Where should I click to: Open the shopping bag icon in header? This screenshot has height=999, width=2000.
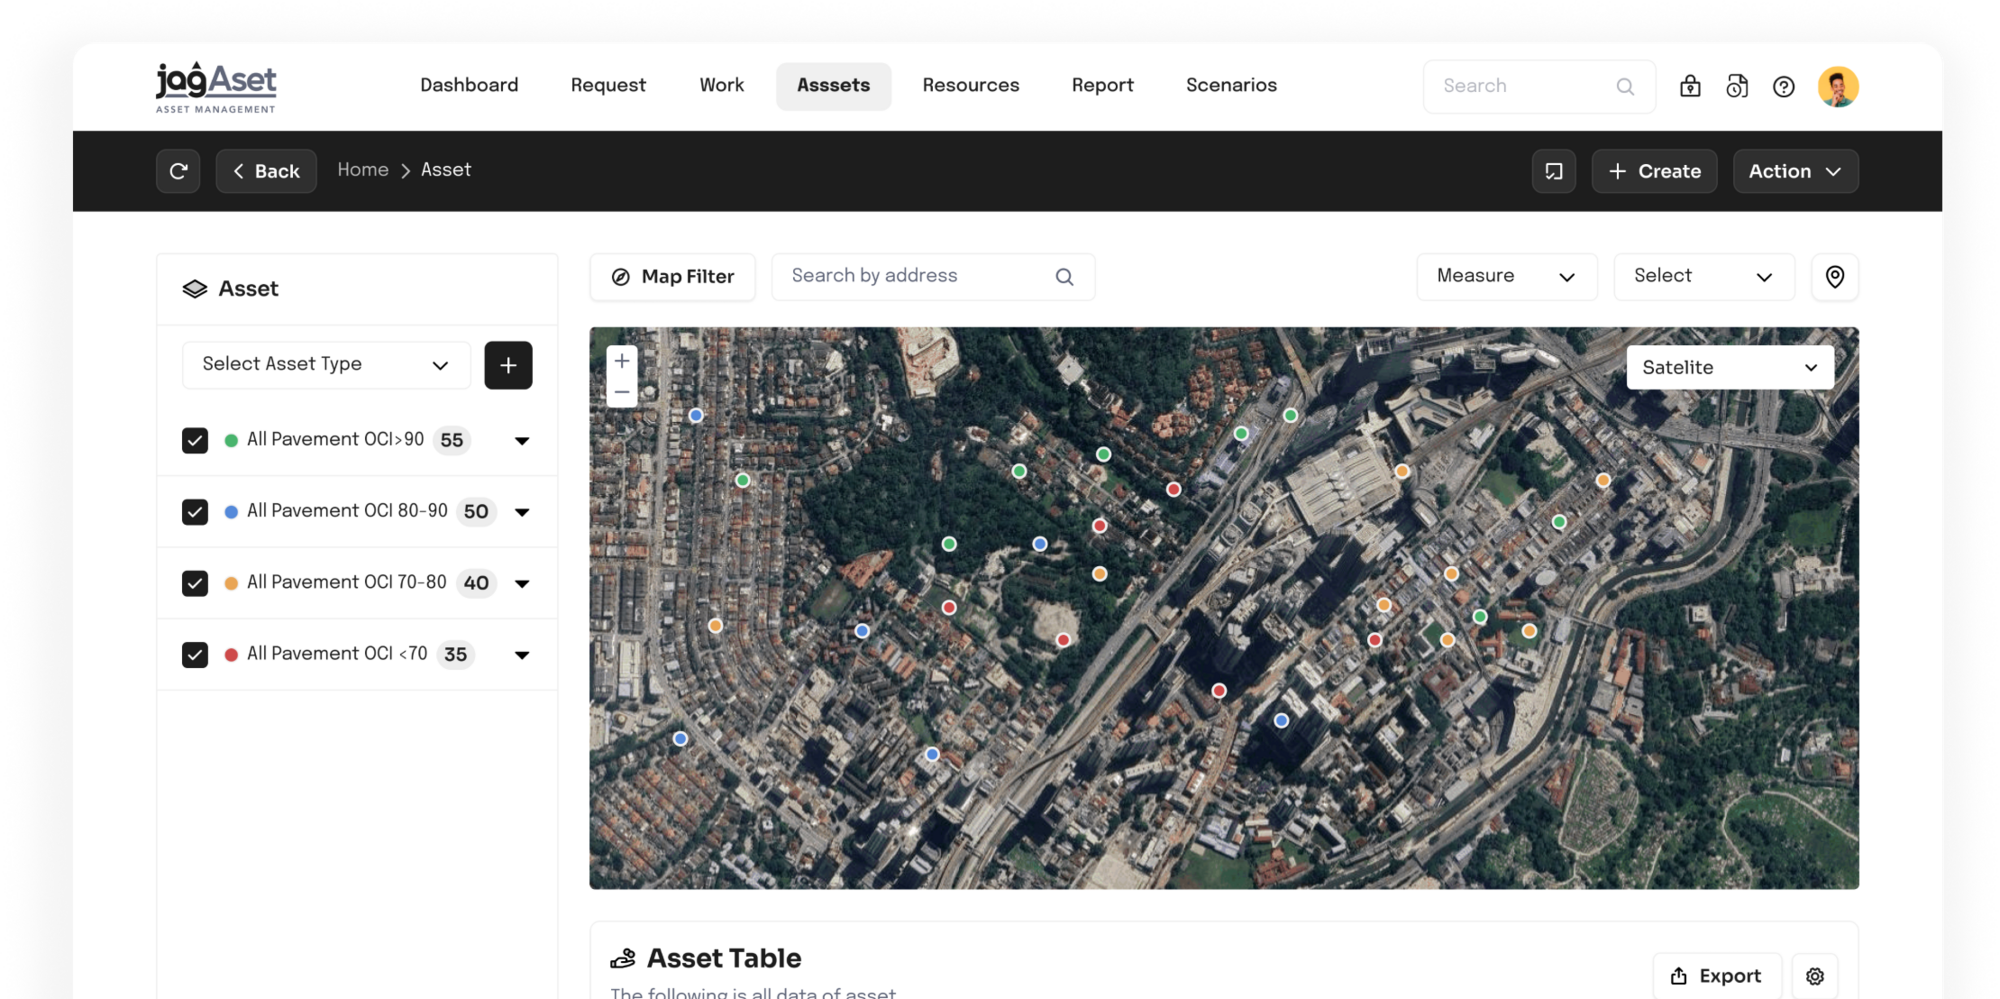pos(1690,87)
